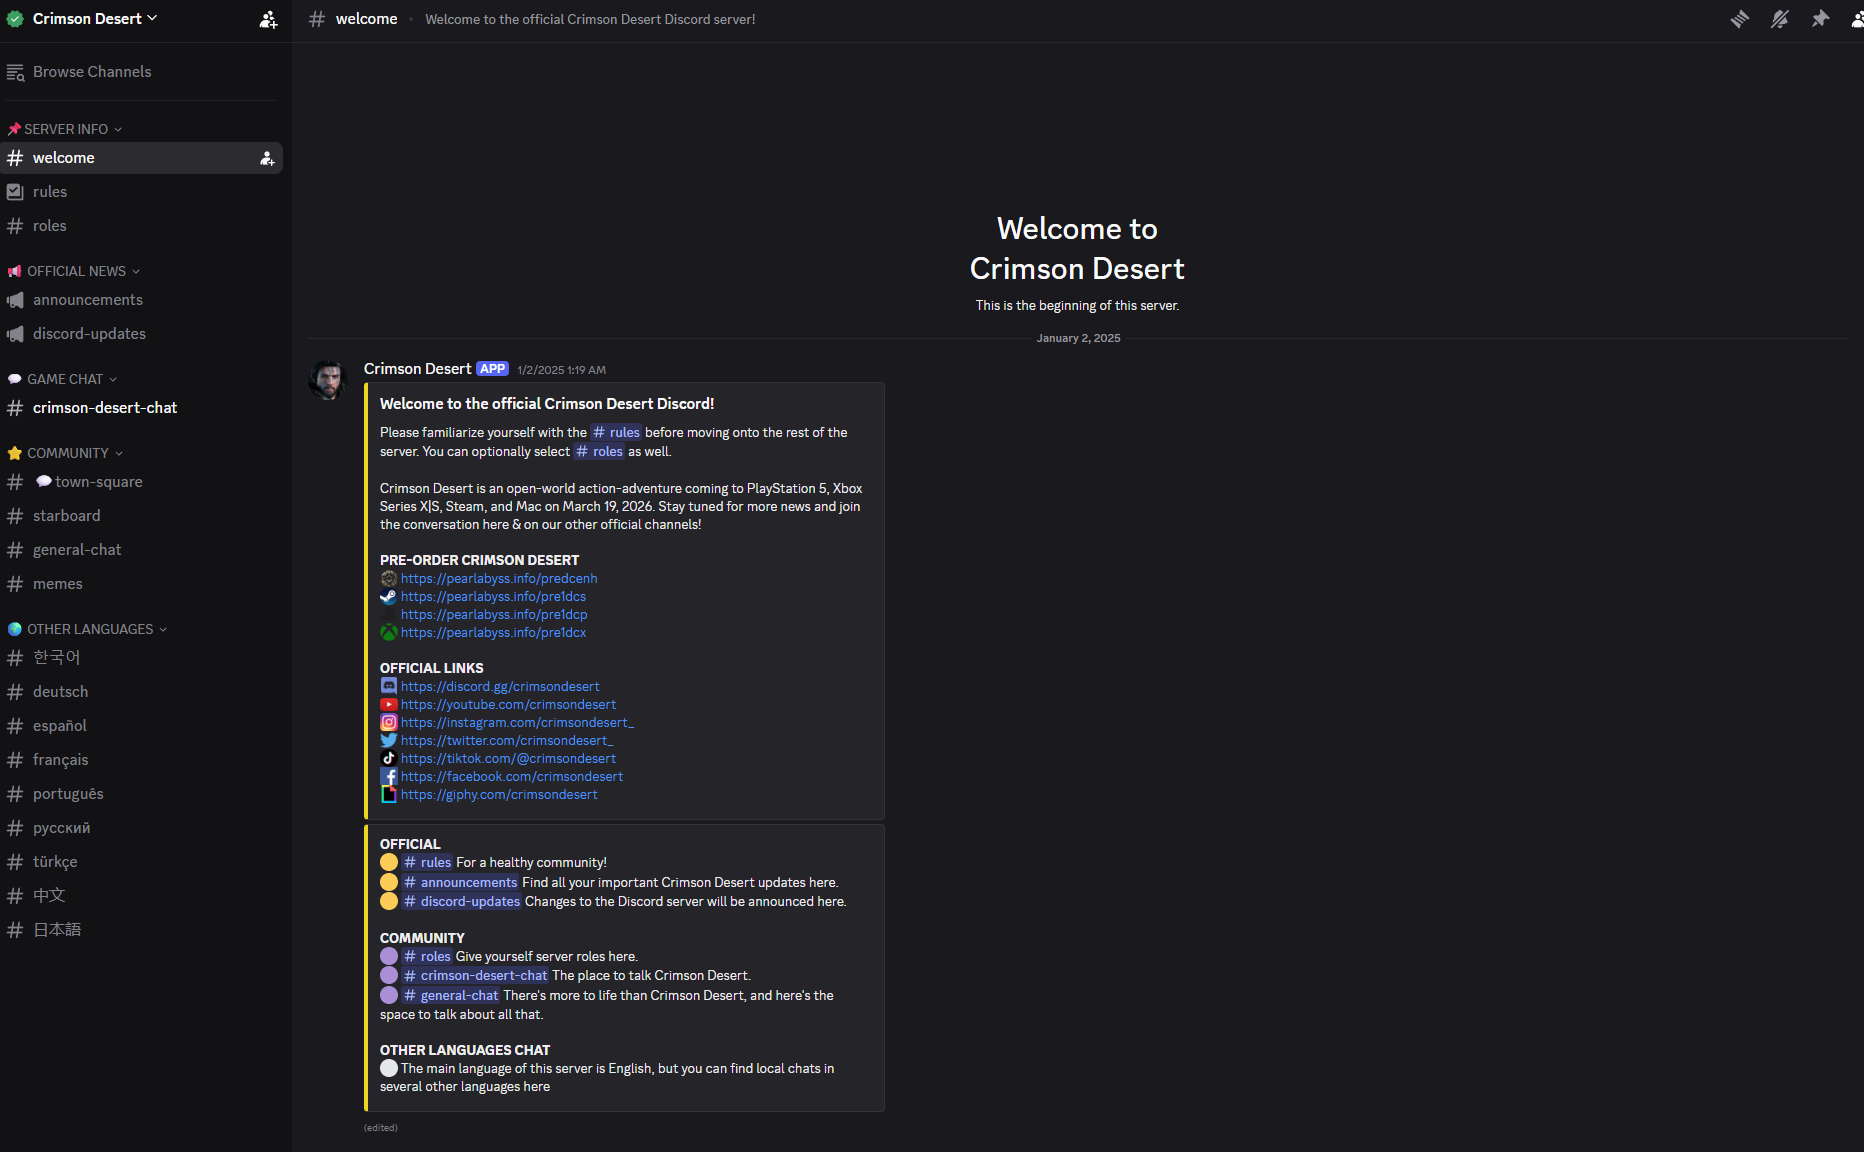This screenshot has height=1152, width=1864.
Task: Toggle notification settings bell icon
Action: pyautogui.click(x=1780, y=19)
